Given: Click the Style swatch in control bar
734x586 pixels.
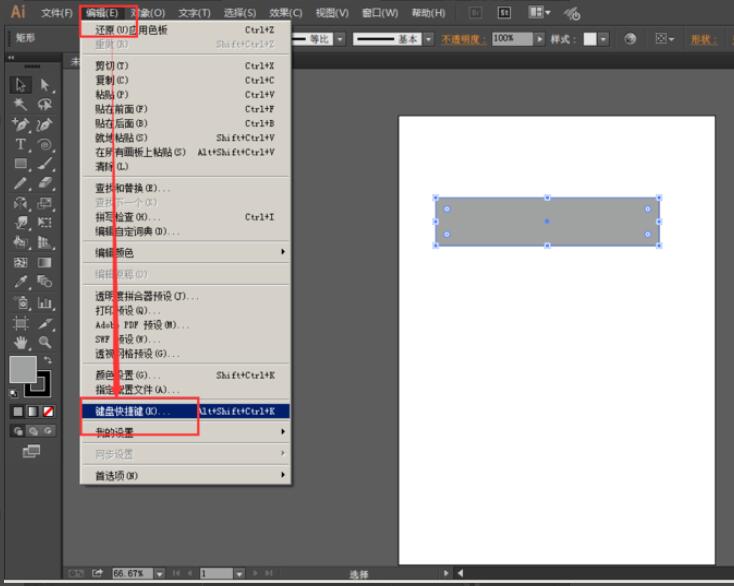Looking at the screenshot, I should pyautogui.click(x=590, y=39).
